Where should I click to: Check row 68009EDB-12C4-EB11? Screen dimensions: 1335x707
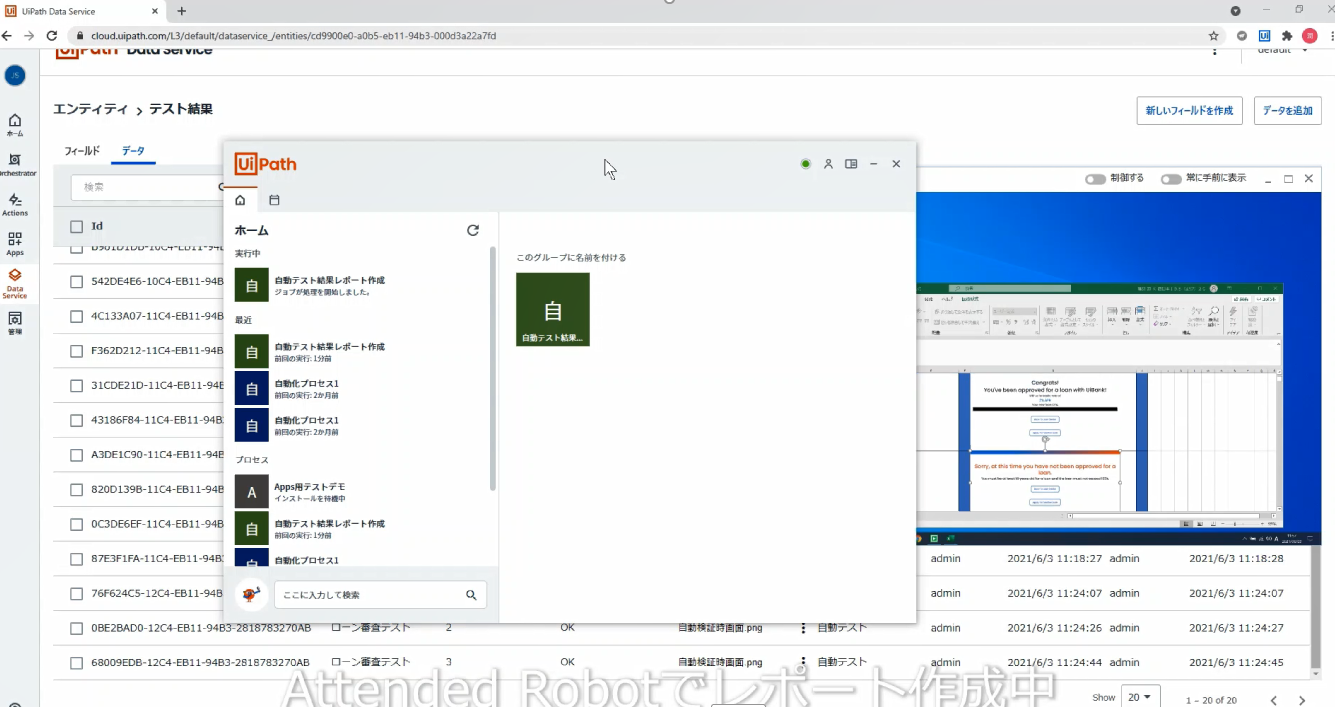pos(77,662)
